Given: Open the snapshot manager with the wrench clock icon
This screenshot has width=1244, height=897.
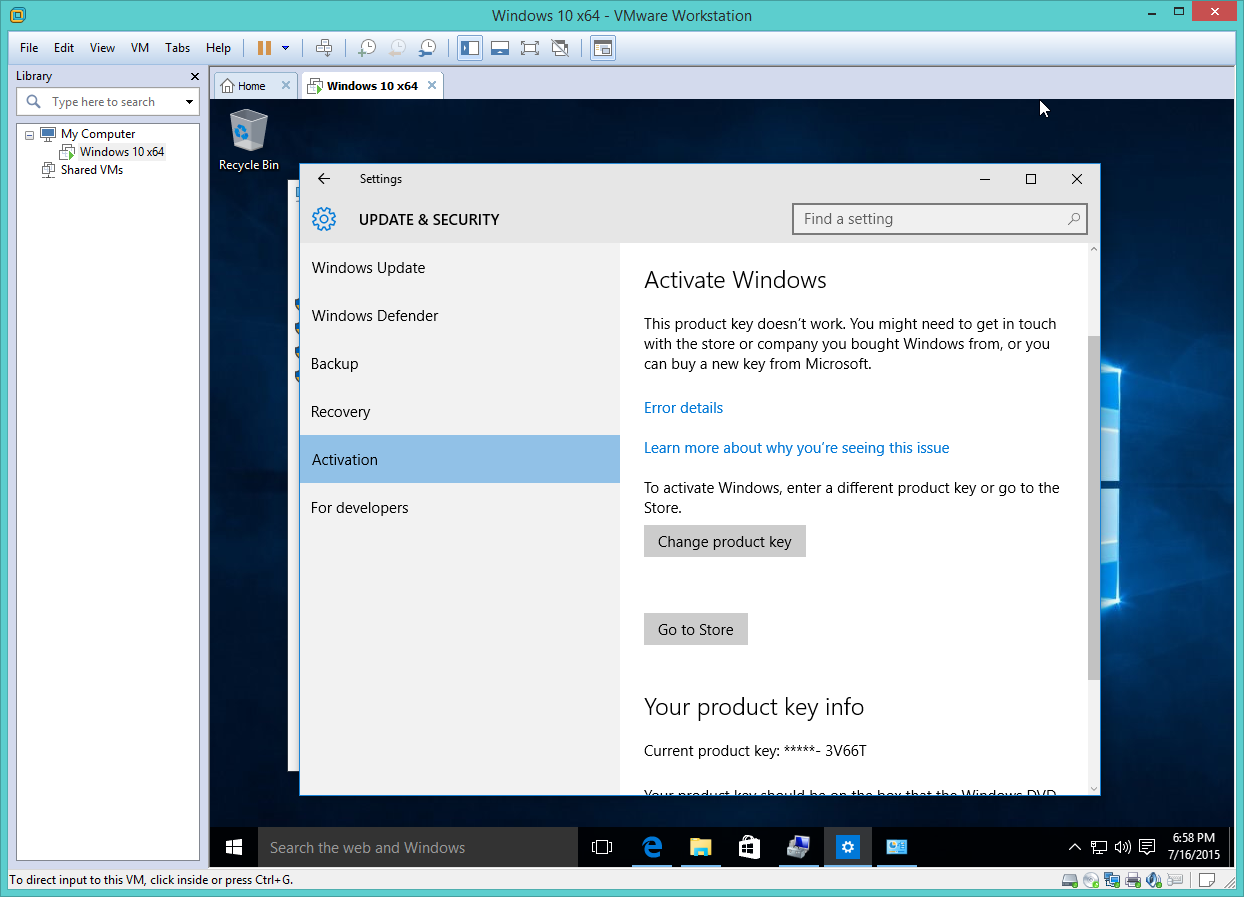Looking at the screenshot, I should tap(427, 48).
